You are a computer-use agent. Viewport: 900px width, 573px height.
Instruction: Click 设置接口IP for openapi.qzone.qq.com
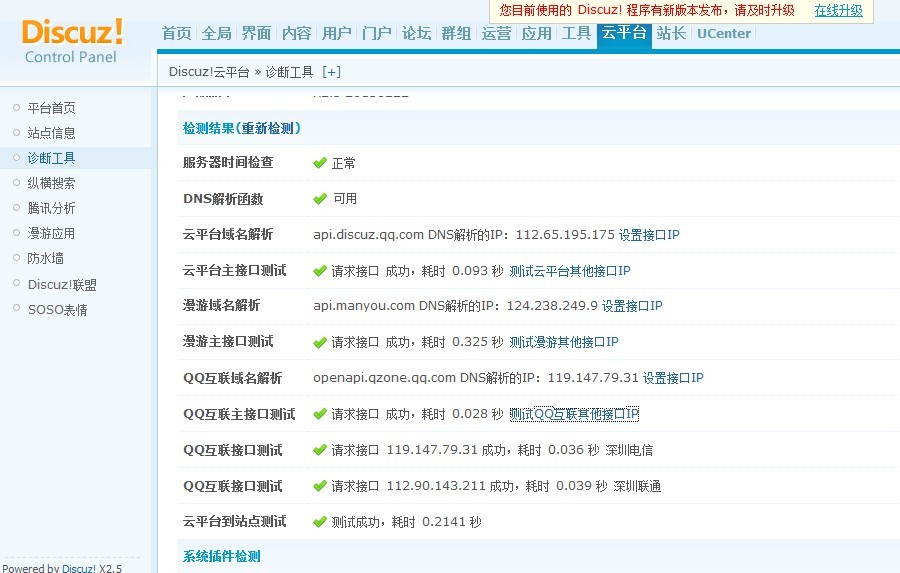click(x=673, y=378)
